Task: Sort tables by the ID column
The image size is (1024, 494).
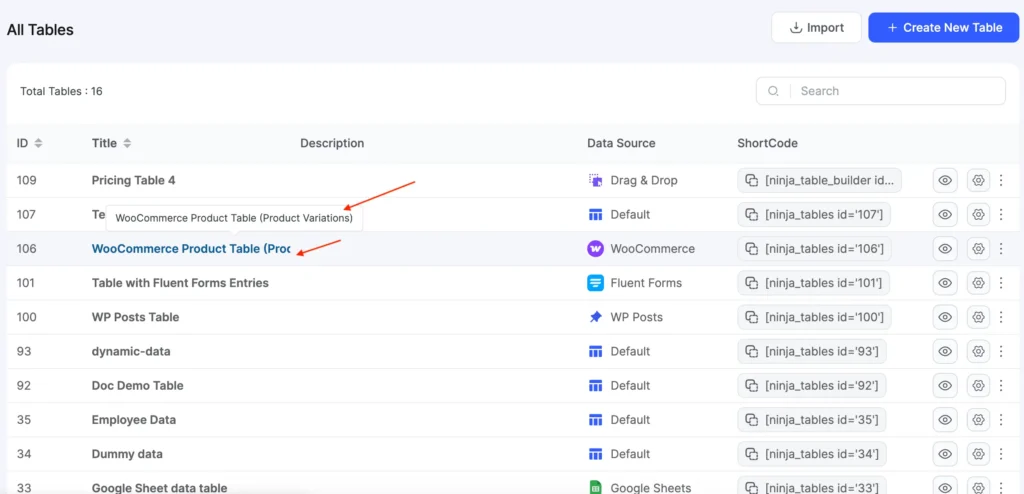Action: (38, 143)
